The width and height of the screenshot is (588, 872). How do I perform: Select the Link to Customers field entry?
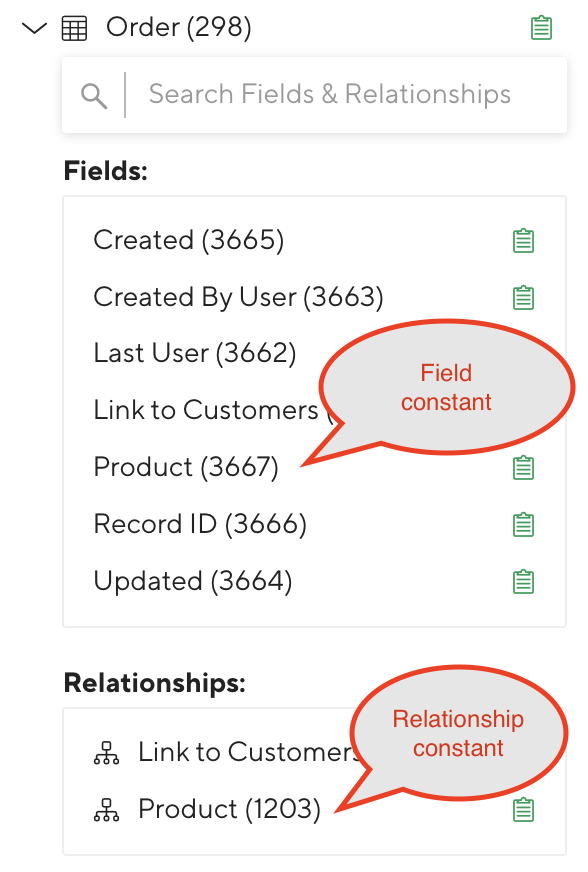(x=206, y=410)
